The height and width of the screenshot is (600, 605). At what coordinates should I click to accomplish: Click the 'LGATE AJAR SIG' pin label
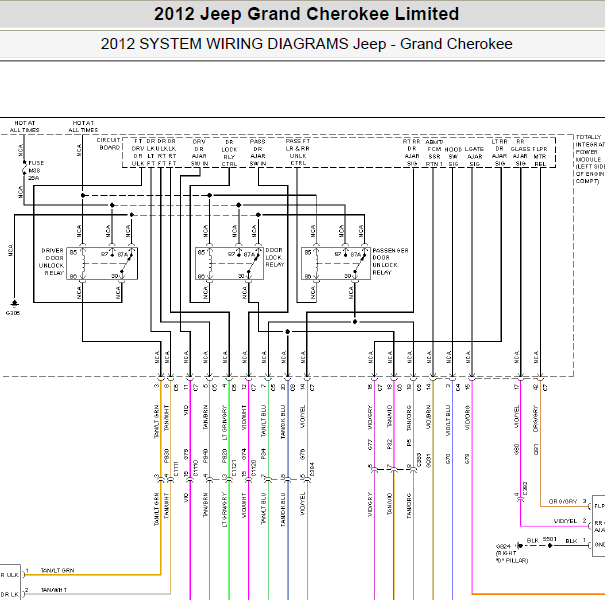pyautogui.click(x=474, y=156)
